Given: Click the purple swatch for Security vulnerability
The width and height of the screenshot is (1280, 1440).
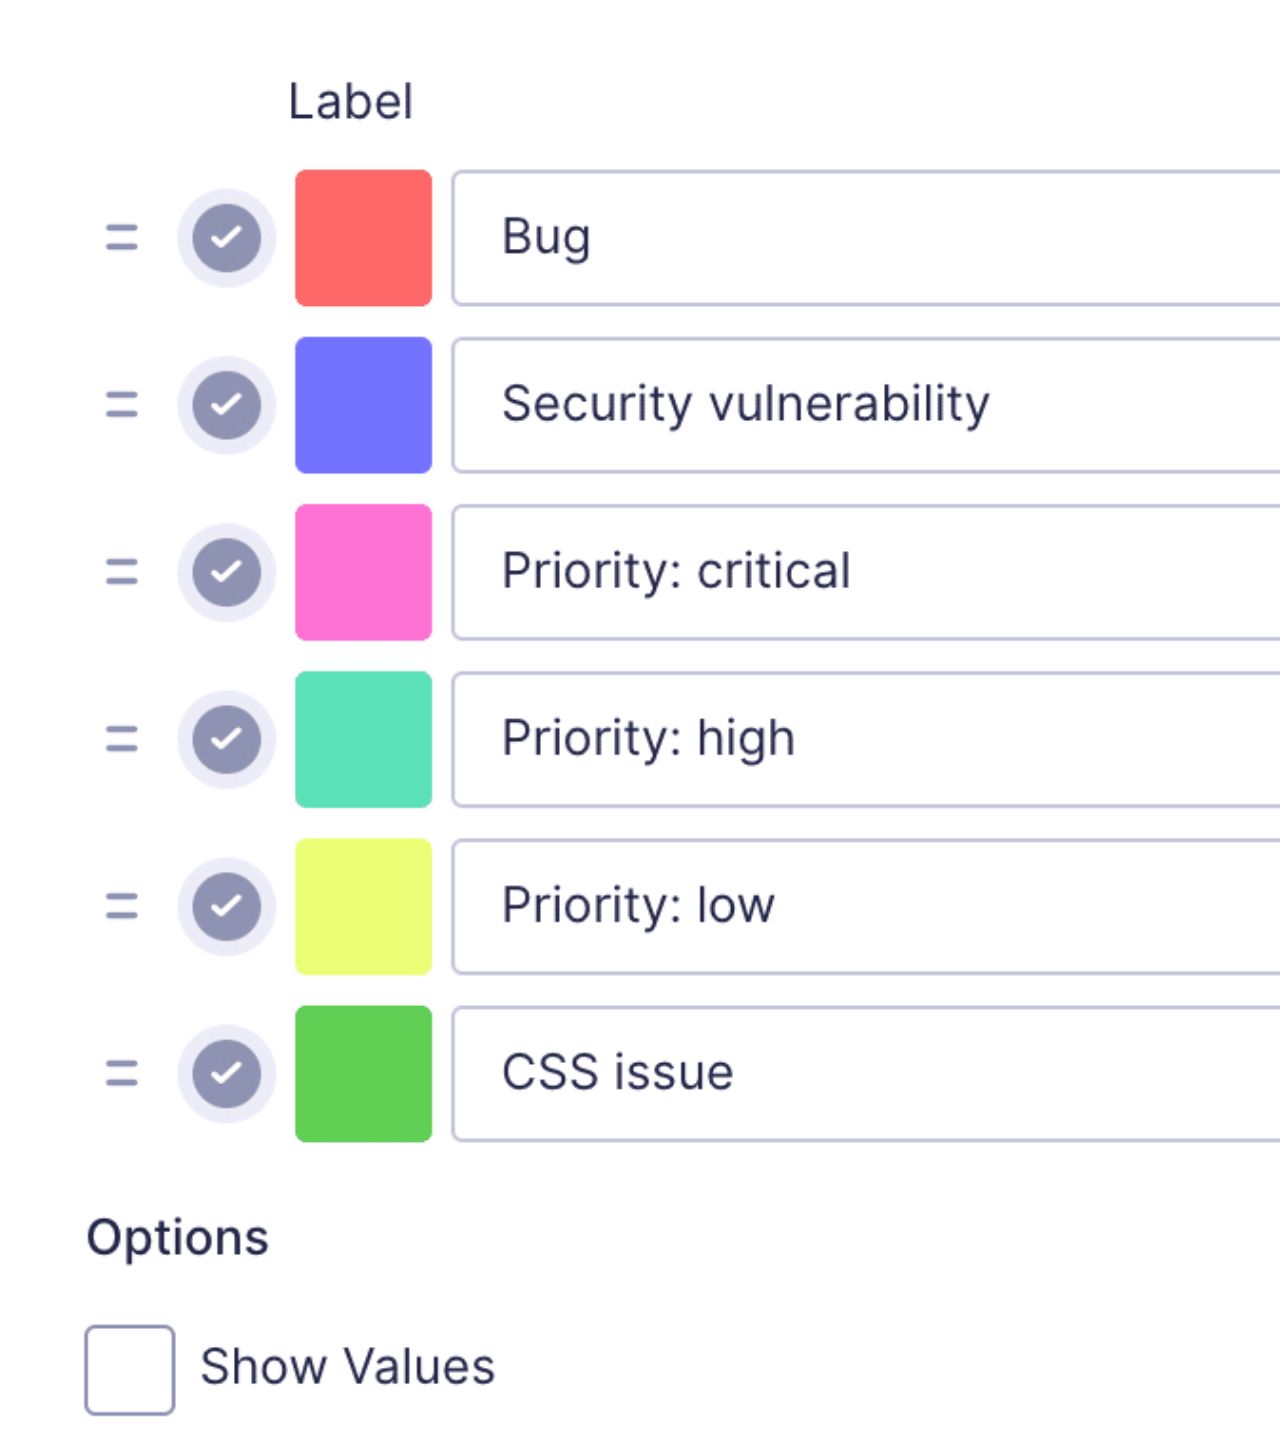Looking at the screenshot, I should pyautogui.click(x=364, y=404).
